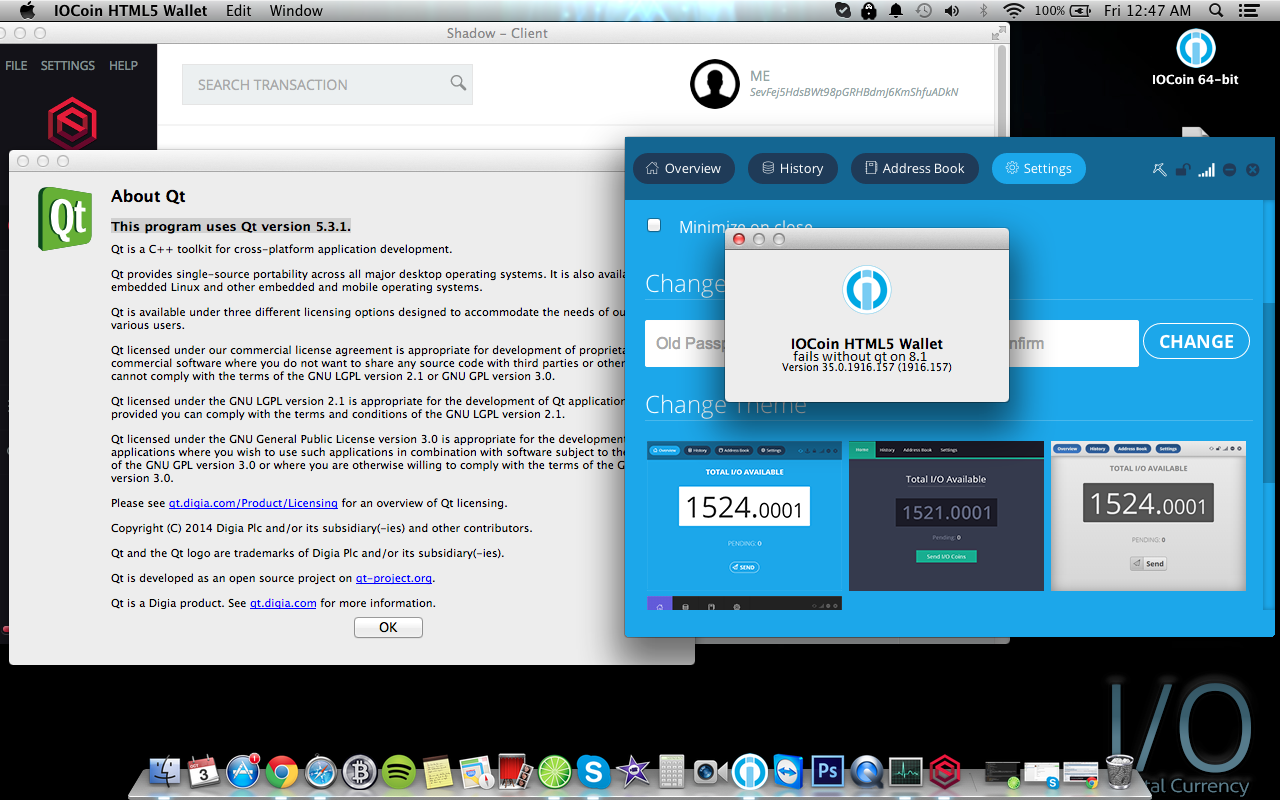Open the IOCoin HTML5 Wallet application menu
The height and width of the screenshot is (800, 1280).
coord(131,11)
